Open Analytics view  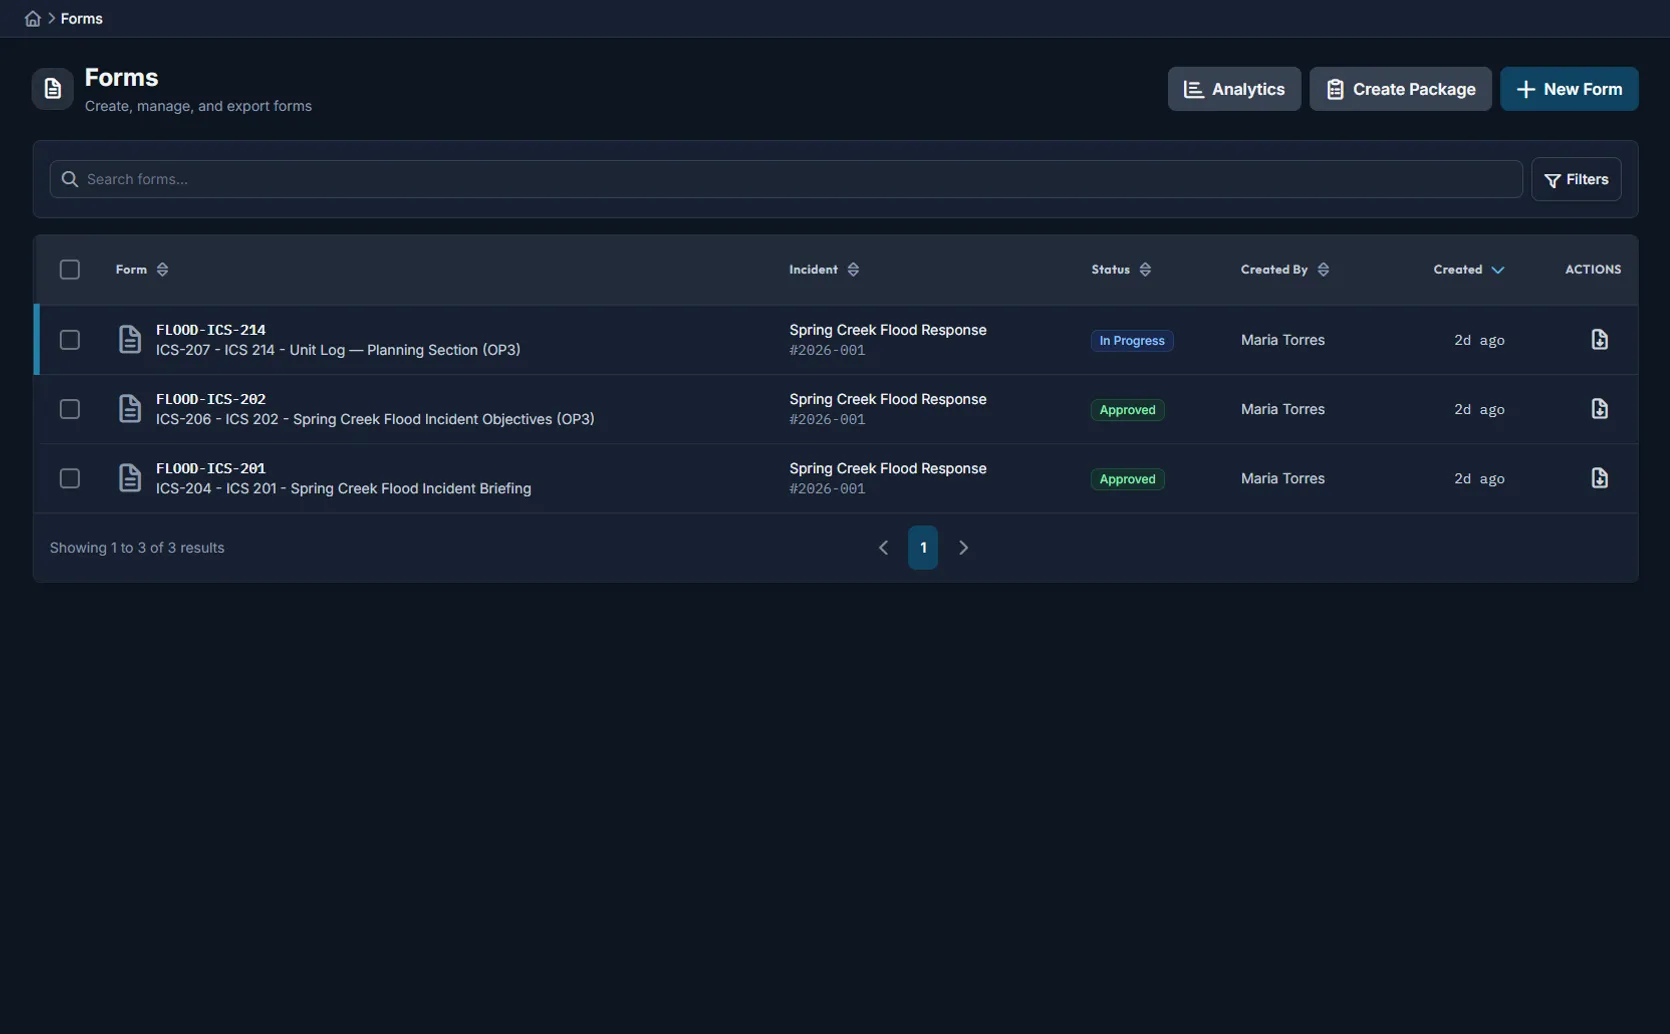pos(1234,89)
